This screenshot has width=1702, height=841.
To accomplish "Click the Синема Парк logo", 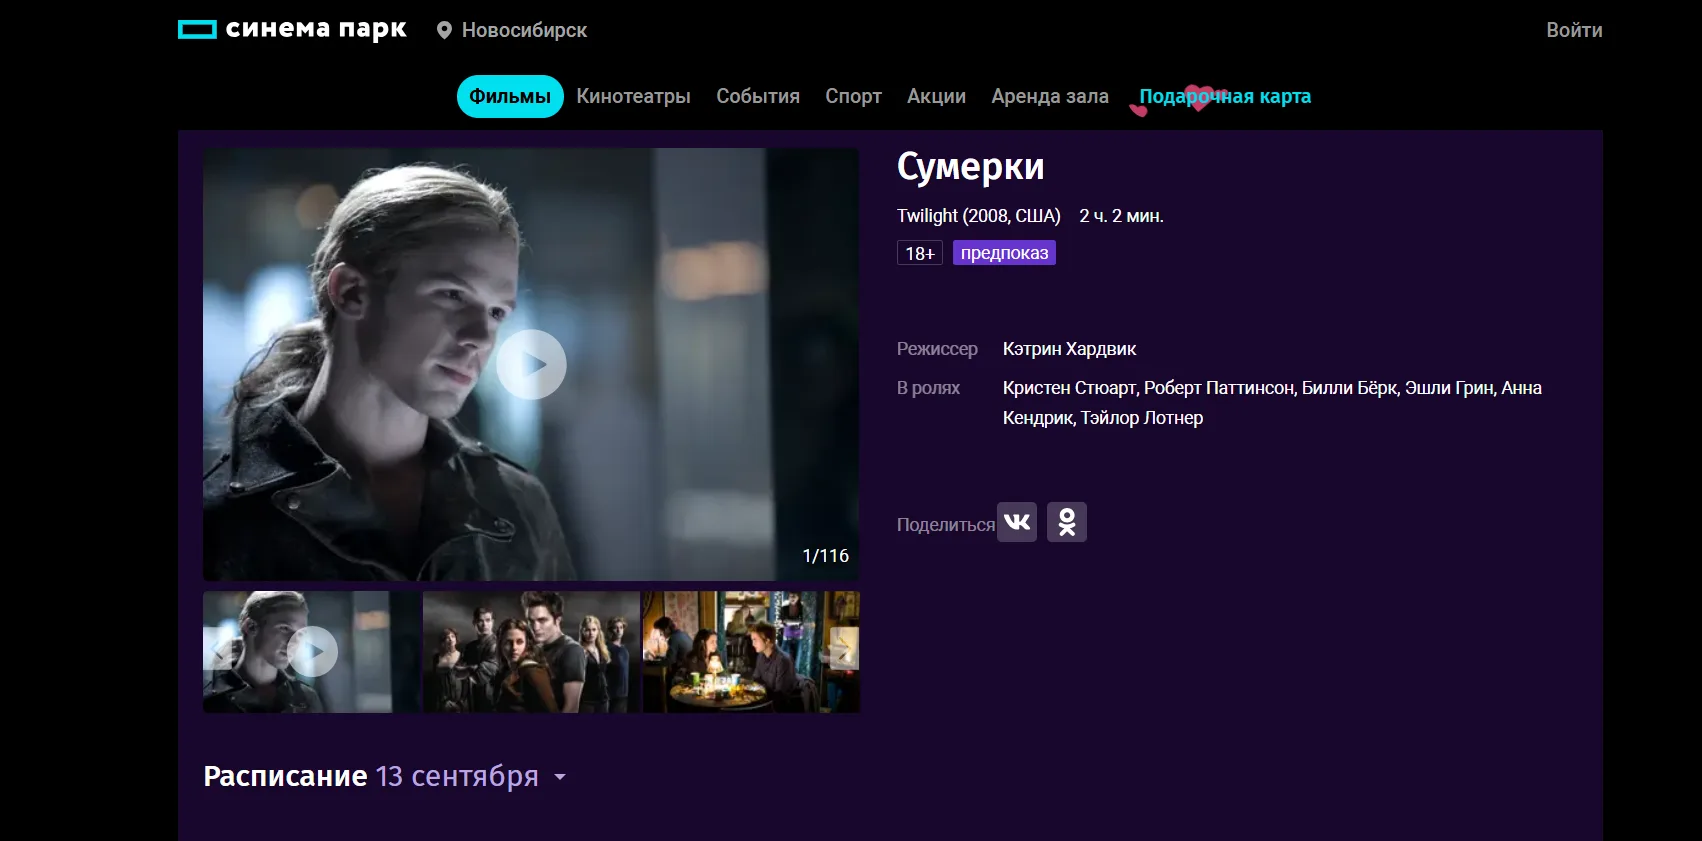I will point(292,29).
